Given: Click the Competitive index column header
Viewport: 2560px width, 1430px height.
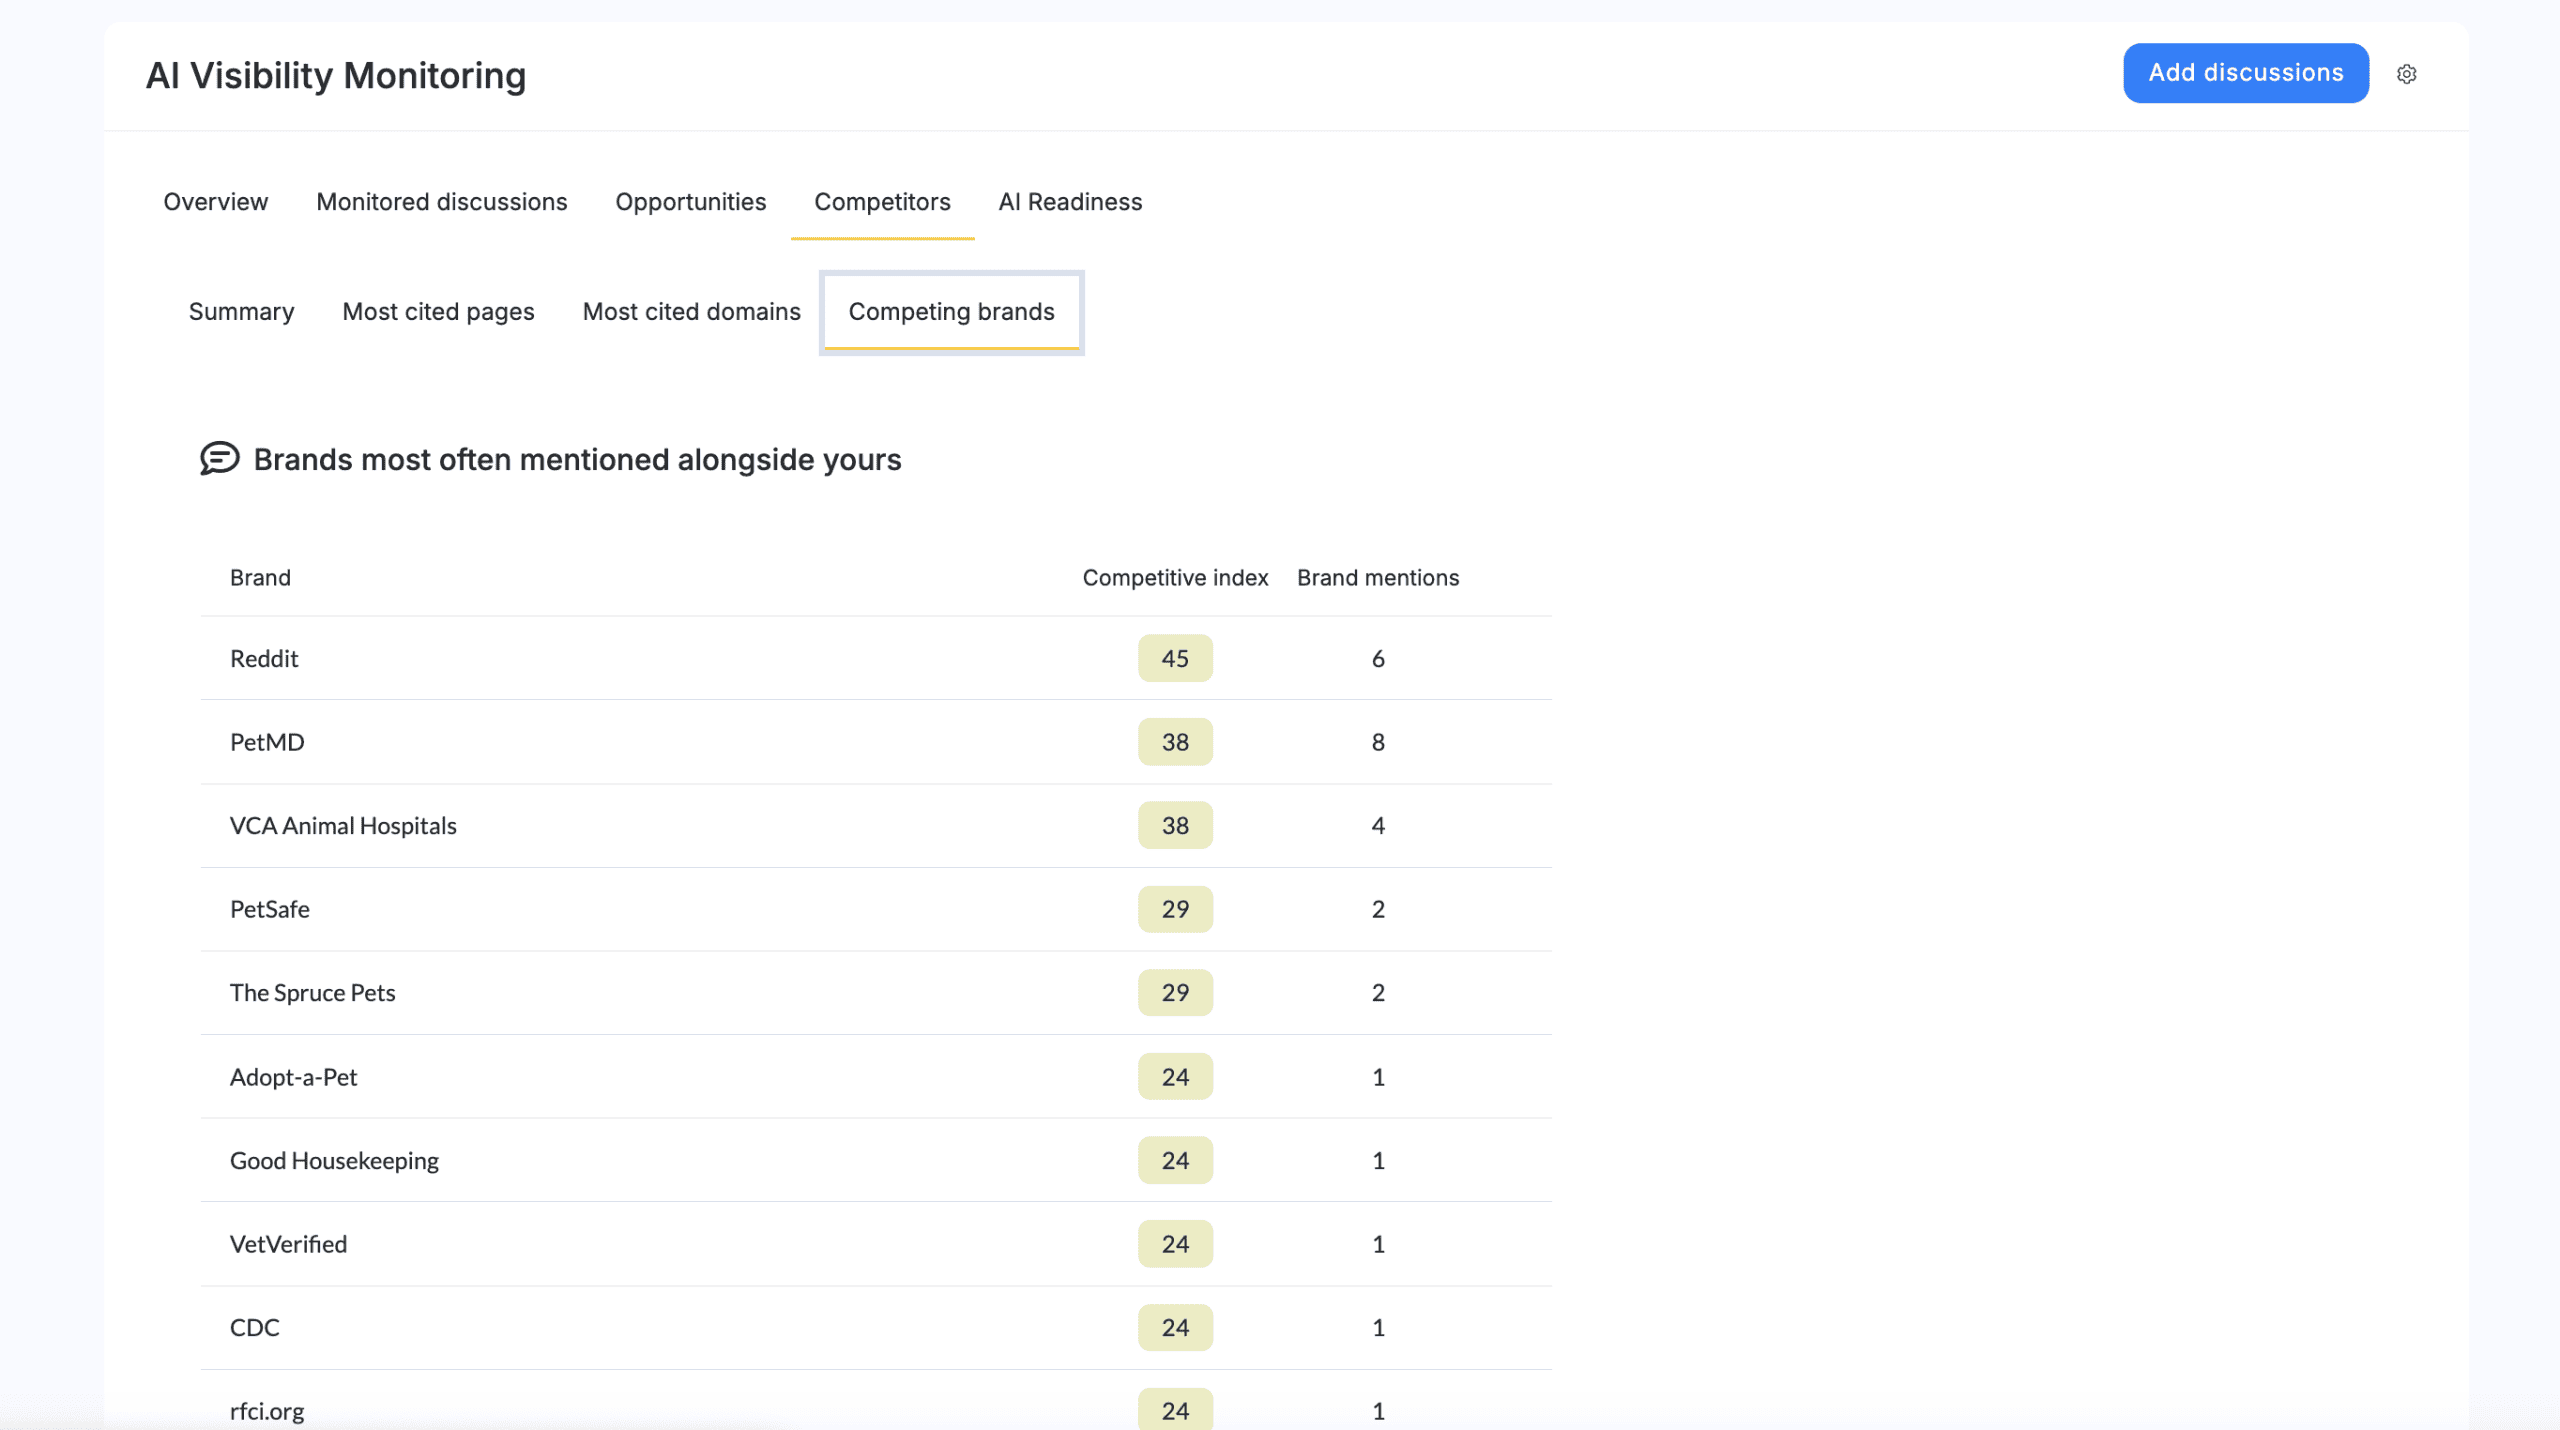Looking at the screenshot, I should tap(1175, 578).
